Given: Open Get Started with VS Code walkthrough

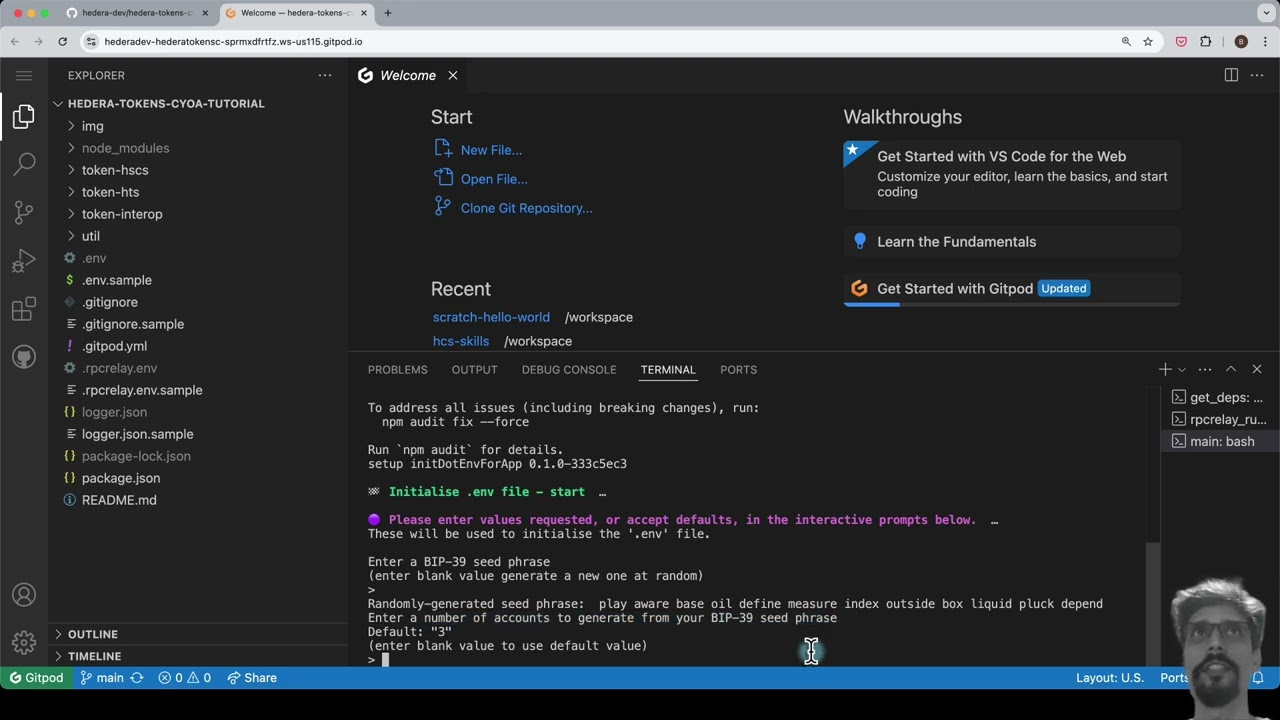Looking at the screenshot, I should point(1012,173).
